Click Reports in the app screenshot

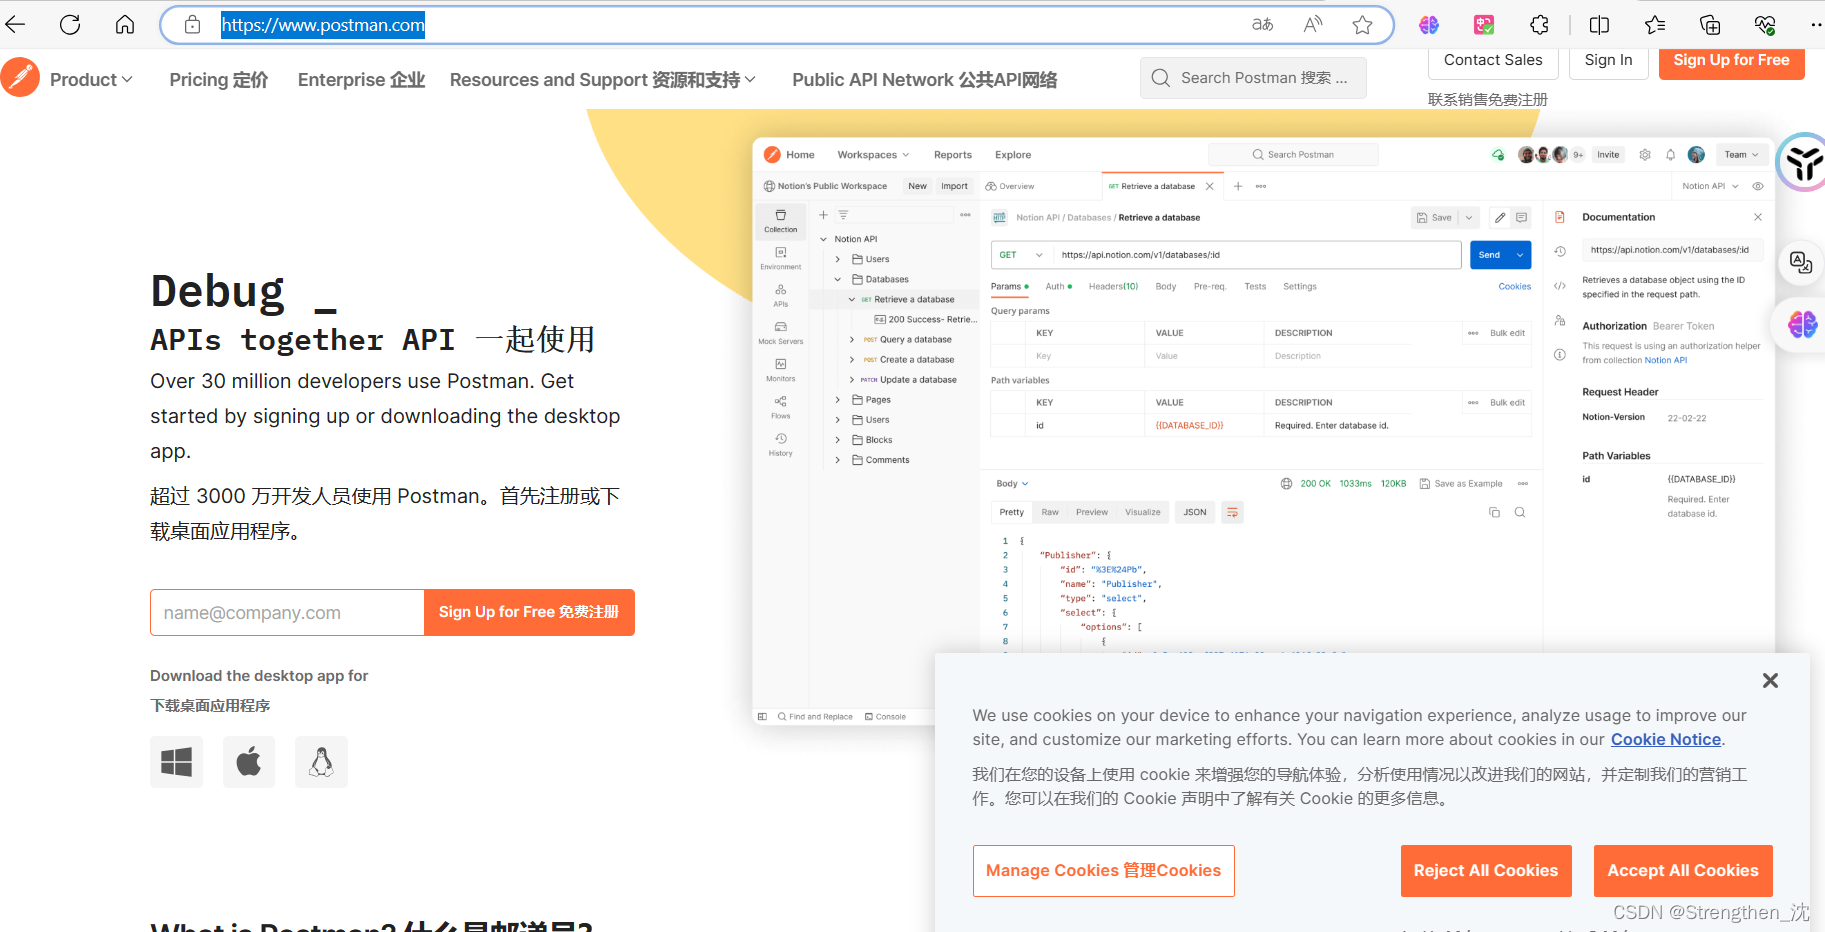click(x=953, y=155)
